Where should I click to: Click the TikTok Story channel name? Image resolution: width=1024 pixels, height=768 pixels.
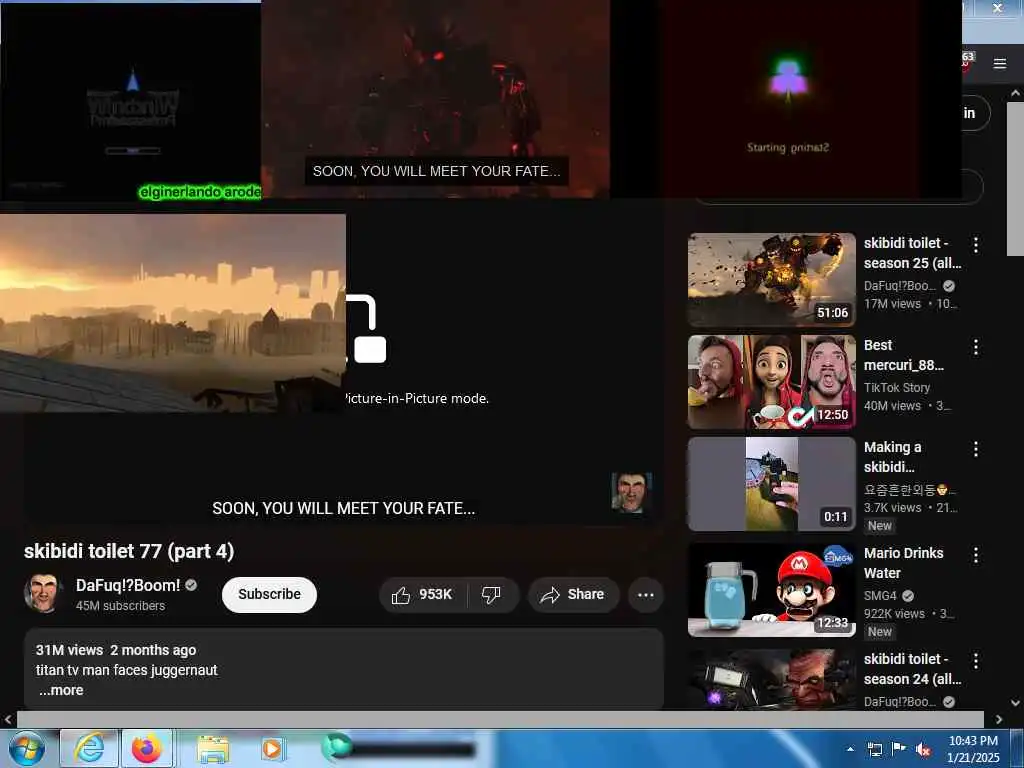(897, 387)
